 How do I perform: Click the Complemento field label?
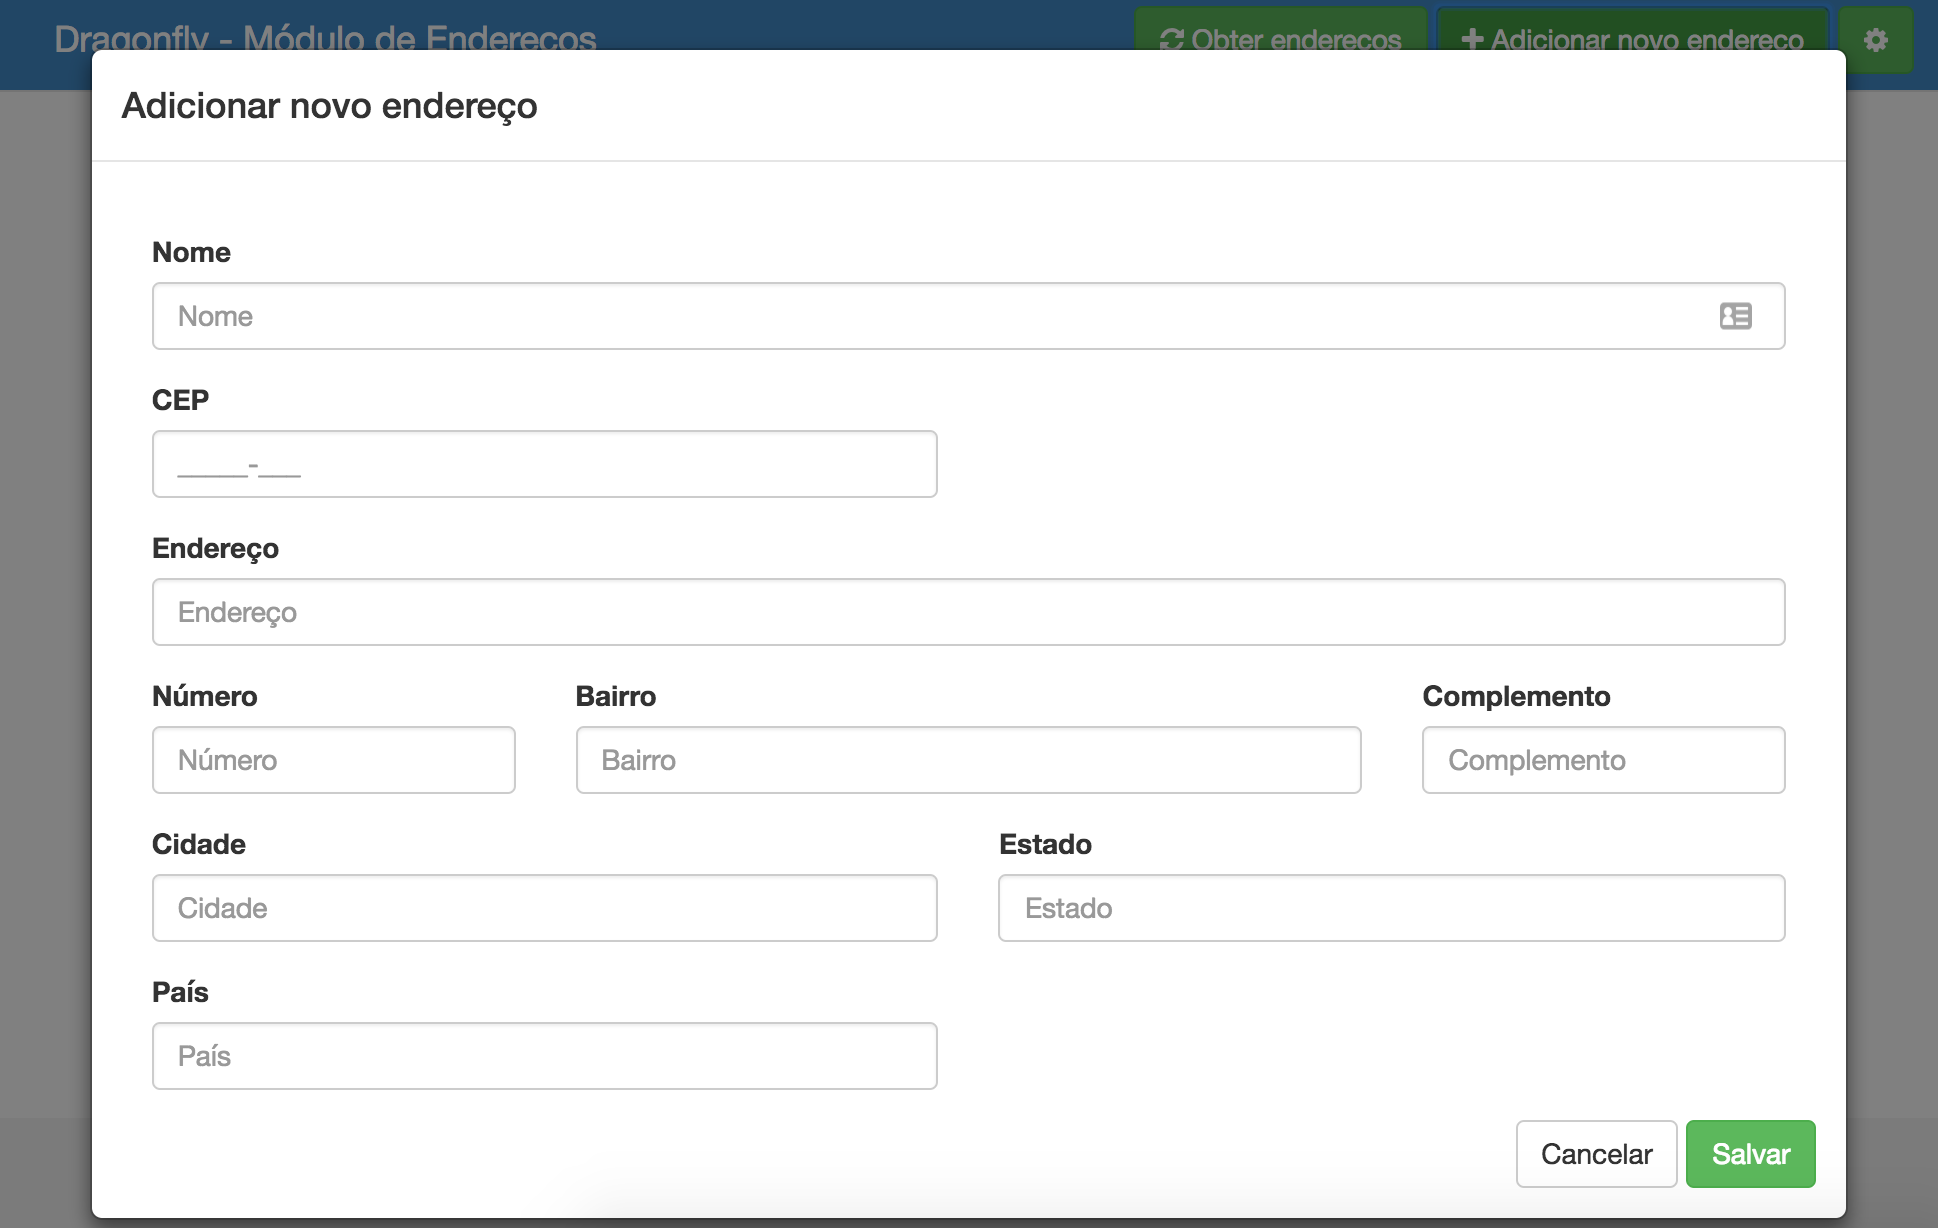coord(1516,697)
